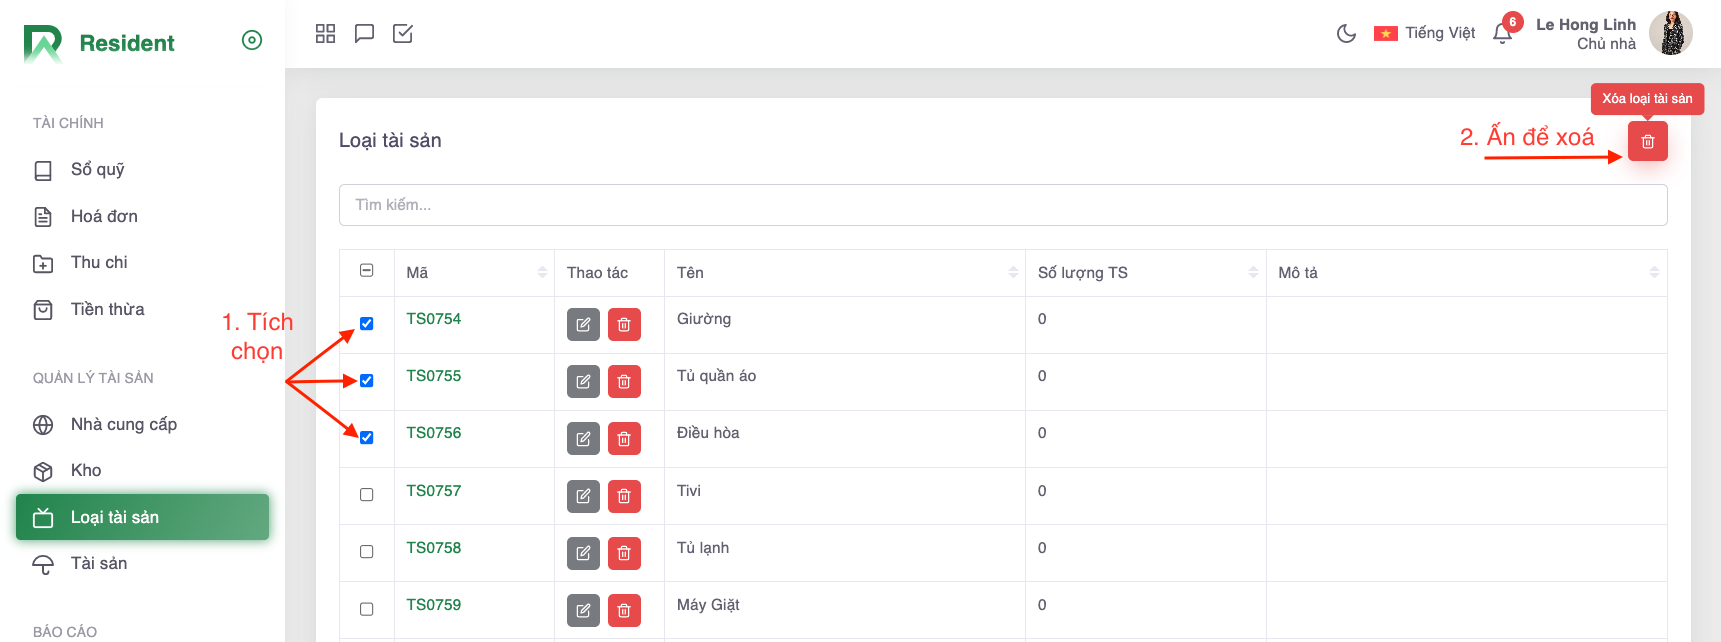Open the notification bell
Image resolution: width=1721 pixels, height=642 pixels.
point(1502,34)
